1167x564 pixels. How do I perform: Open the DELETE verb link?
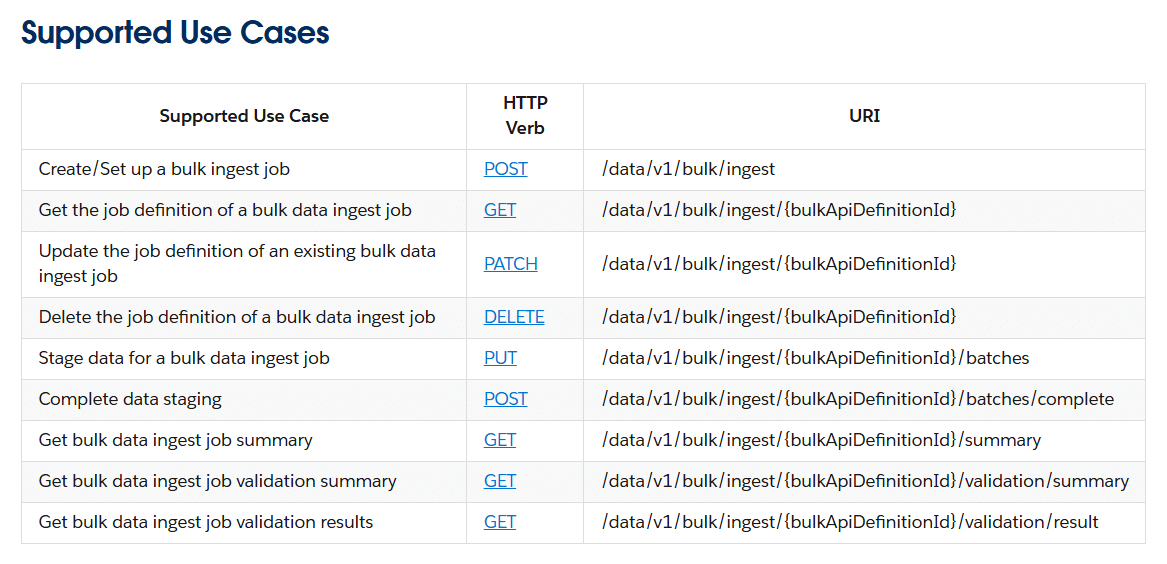coord(514,317)
